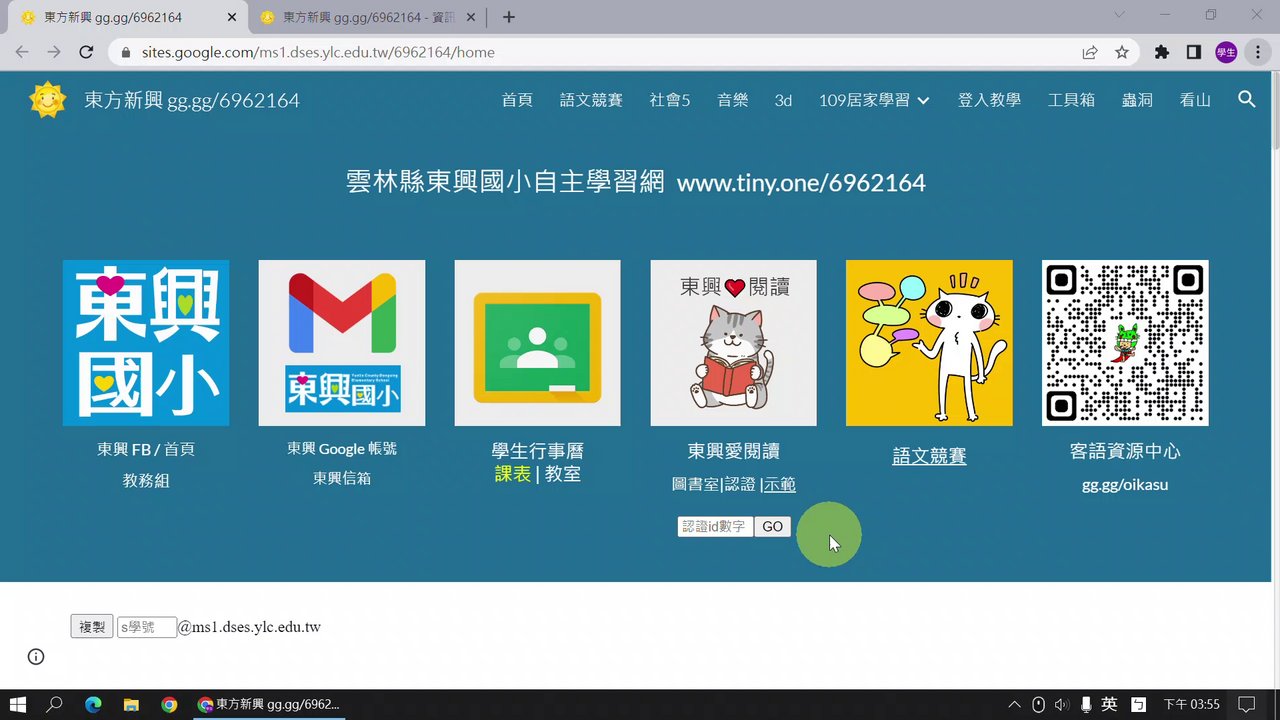Click the GO button

(x=773, y=527)
